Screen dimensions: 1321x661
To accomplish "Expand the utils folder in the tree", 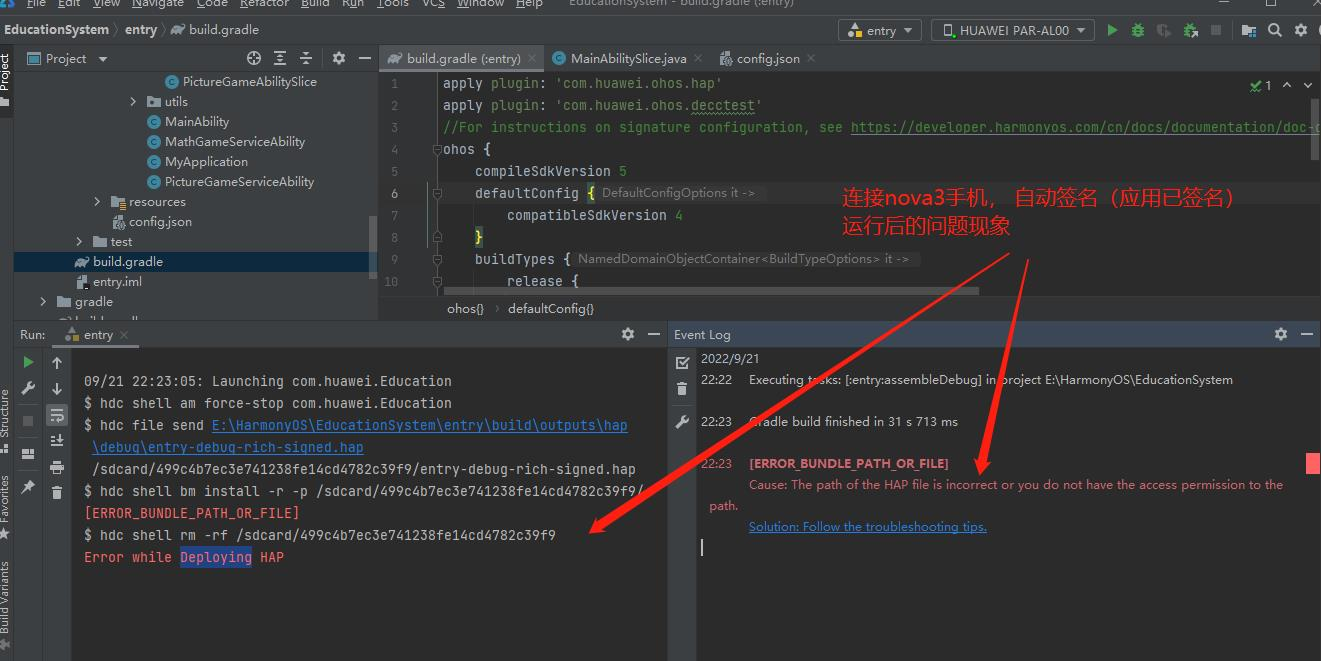I will click(134, 102).
